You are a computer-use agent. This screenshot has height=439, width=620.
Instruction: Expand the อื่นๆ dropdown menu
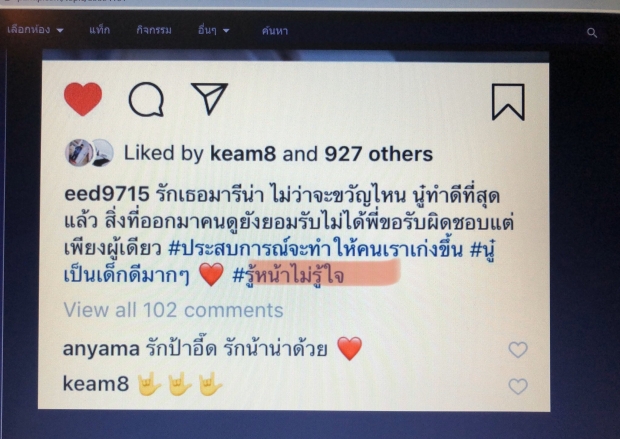(x=214, y=30)
